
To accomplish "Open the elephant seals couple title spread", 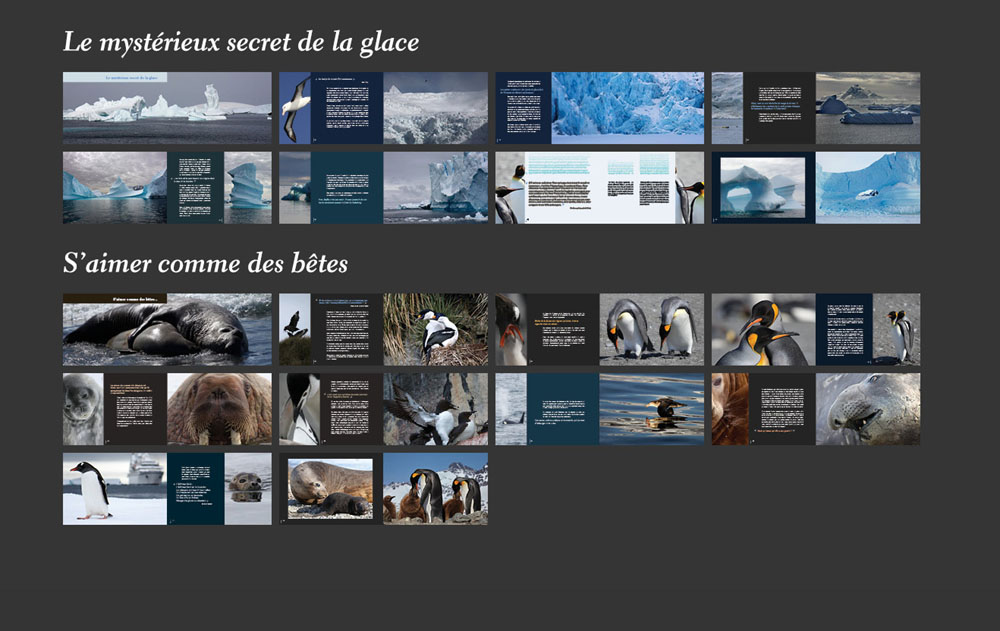I will [165, 330].
